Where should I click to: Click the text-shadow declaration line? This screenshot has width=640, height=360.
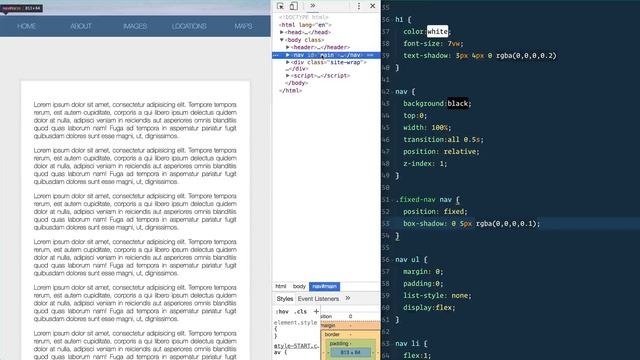(x=480, y=56)
